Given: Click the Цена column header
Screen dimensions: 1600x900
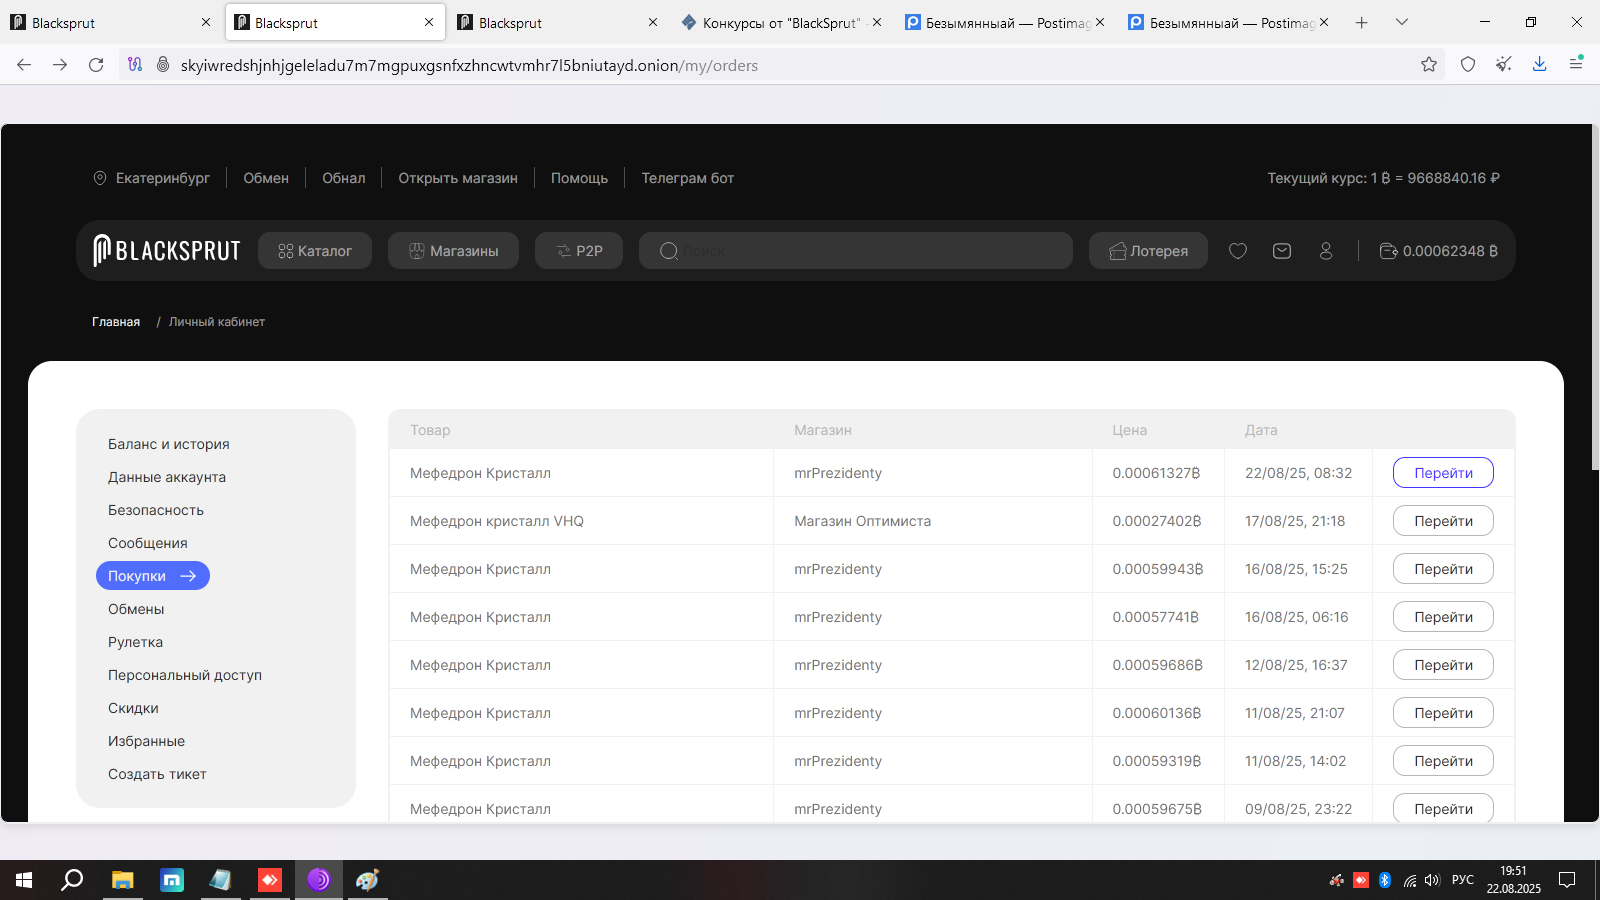Looking at the screenshot, I should (1129, 430).
